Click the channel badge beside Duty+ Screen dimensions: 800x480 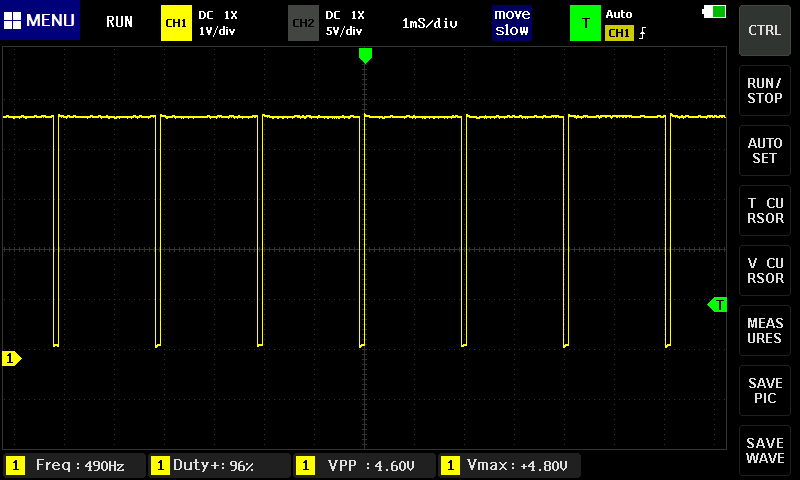point(160,465)
